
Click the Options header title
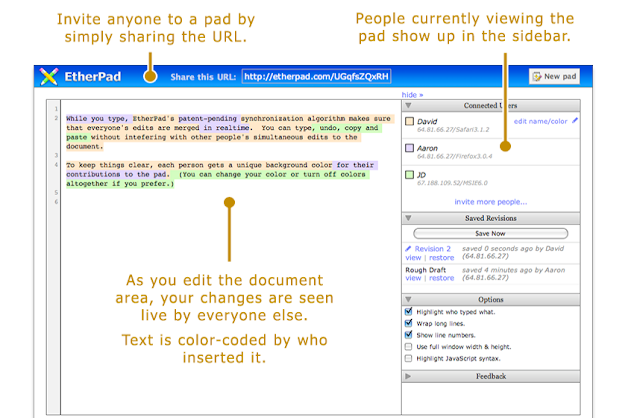coord(491,299)
